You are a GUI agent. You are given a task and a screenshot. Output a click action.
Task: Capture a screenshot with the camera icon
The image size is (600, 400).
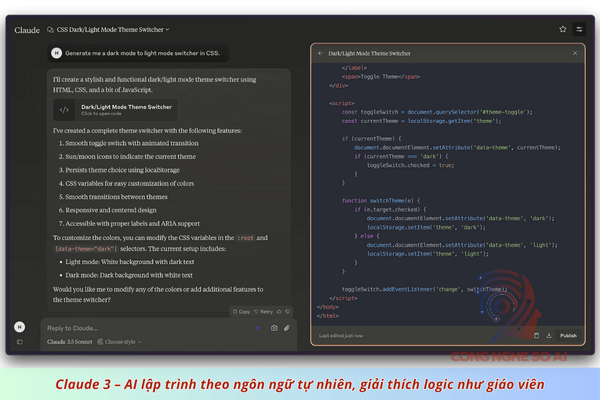click(274, 328)
